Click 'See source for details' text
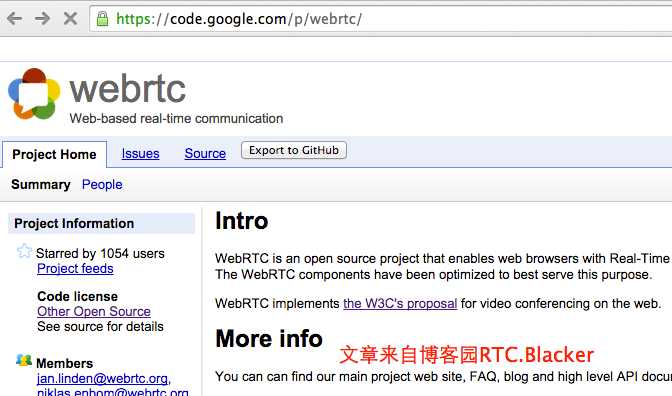This screenshot has width=672, height=396. [100, 327]
